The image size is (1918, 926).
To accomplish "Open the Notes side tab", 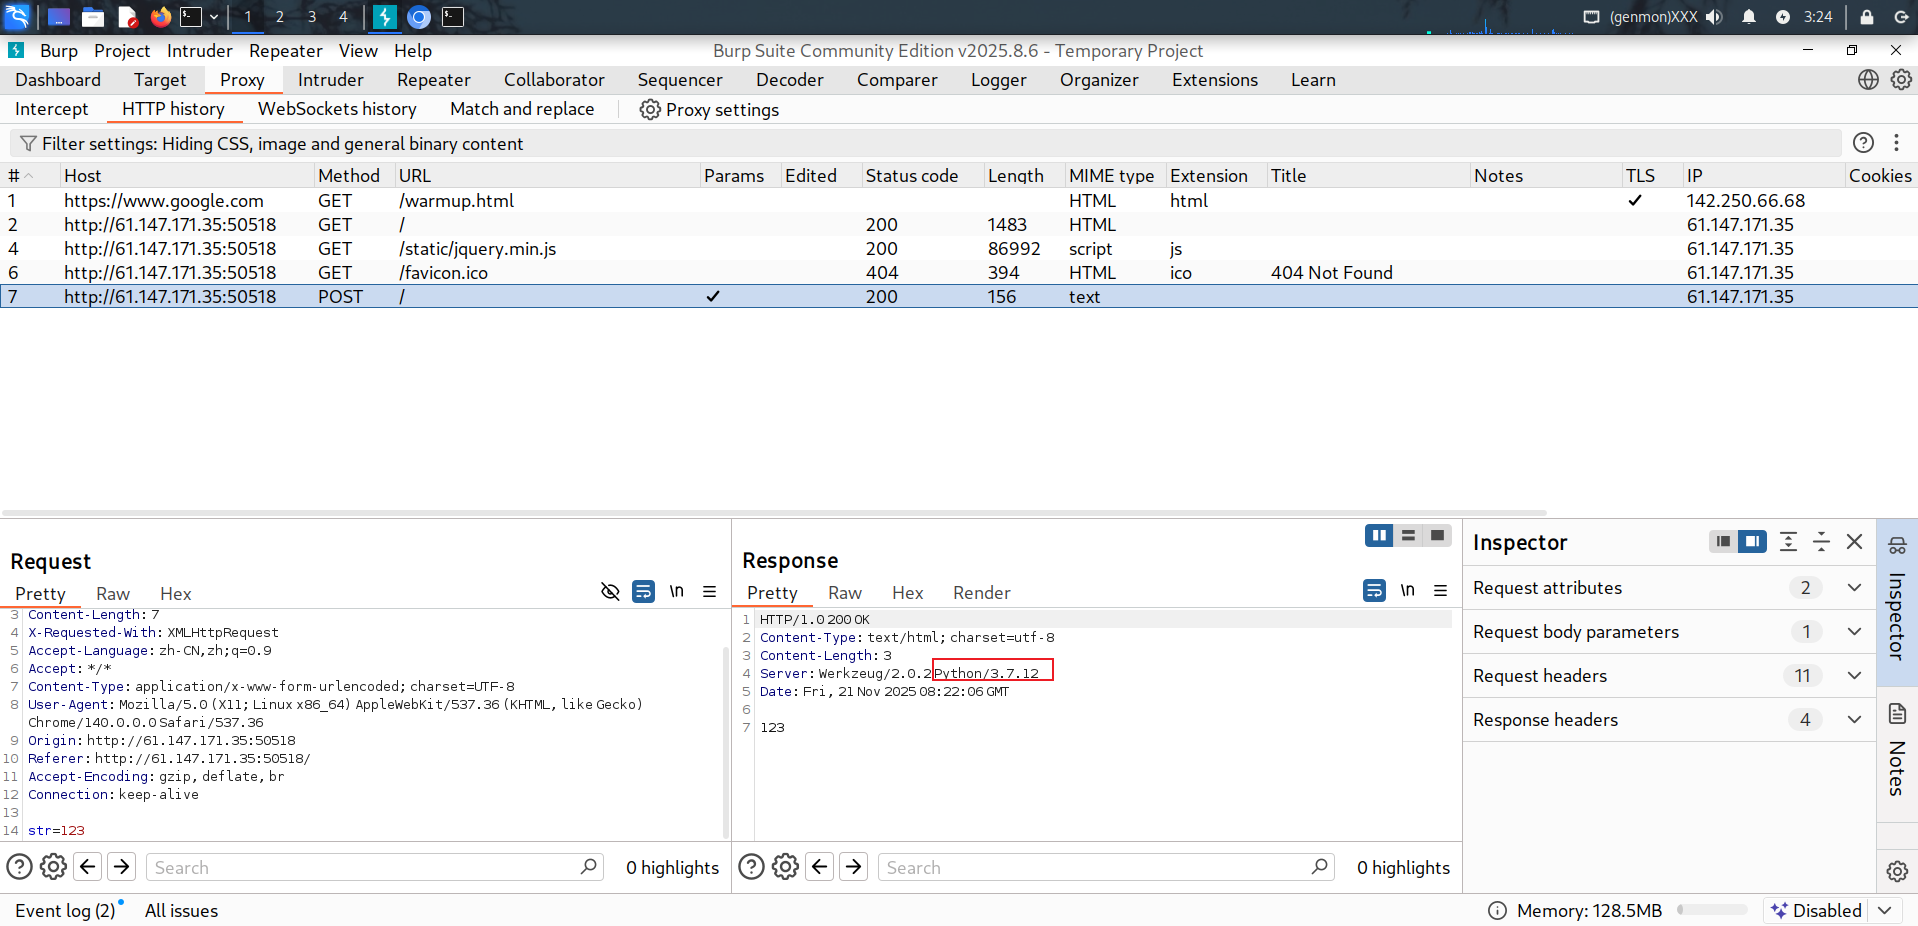I will point(1897,755).
